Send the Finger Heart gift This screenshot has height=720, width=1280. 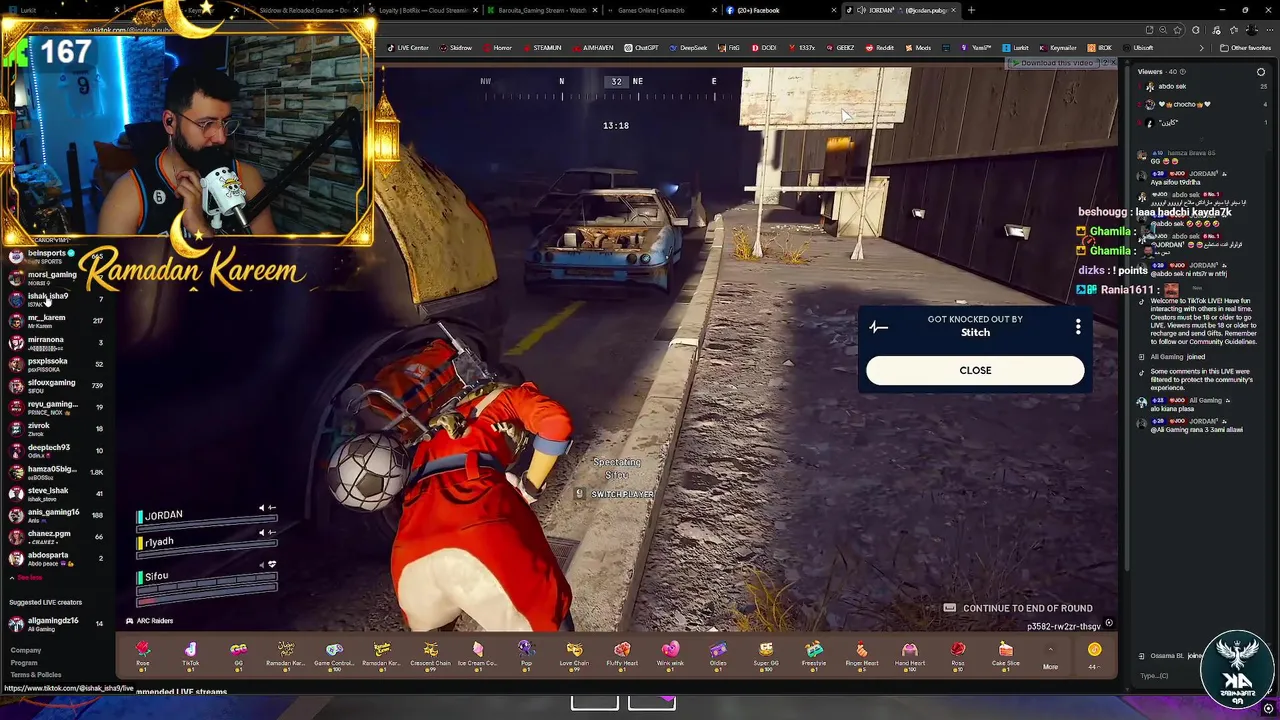[862, 654]
